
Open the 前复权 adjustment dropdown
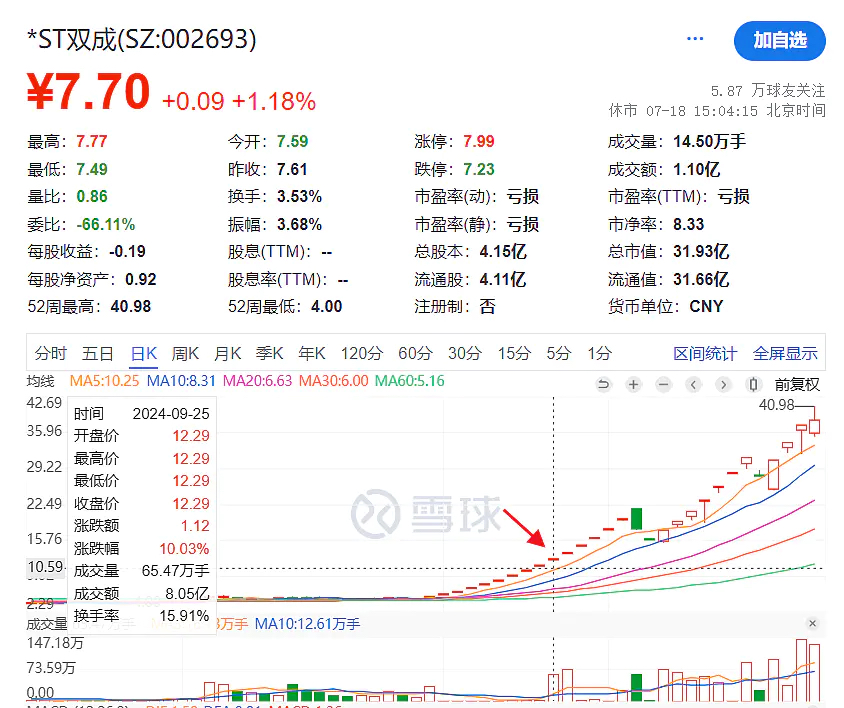(797, 384)
